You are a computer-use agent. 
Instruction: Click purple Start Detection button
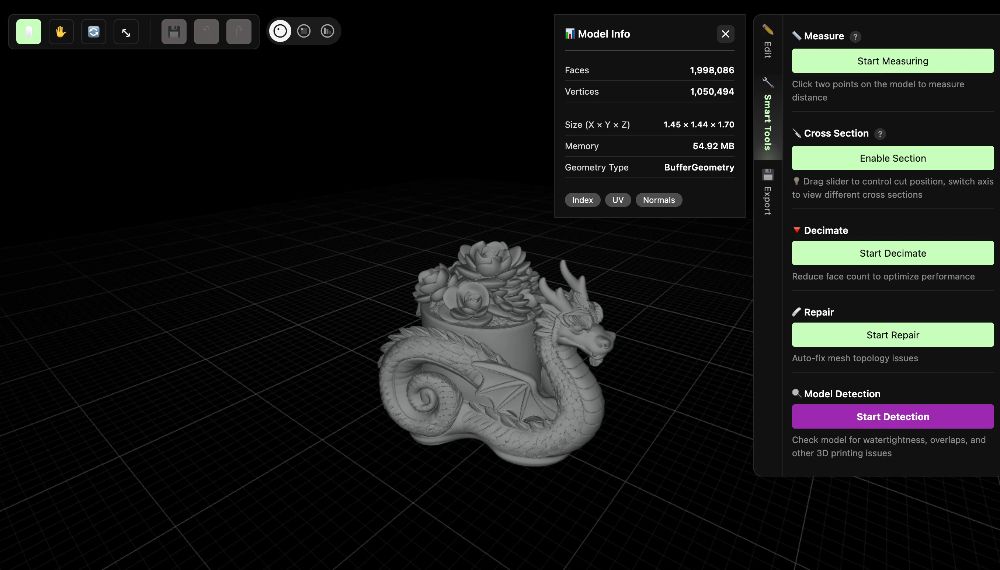point(892,416)
